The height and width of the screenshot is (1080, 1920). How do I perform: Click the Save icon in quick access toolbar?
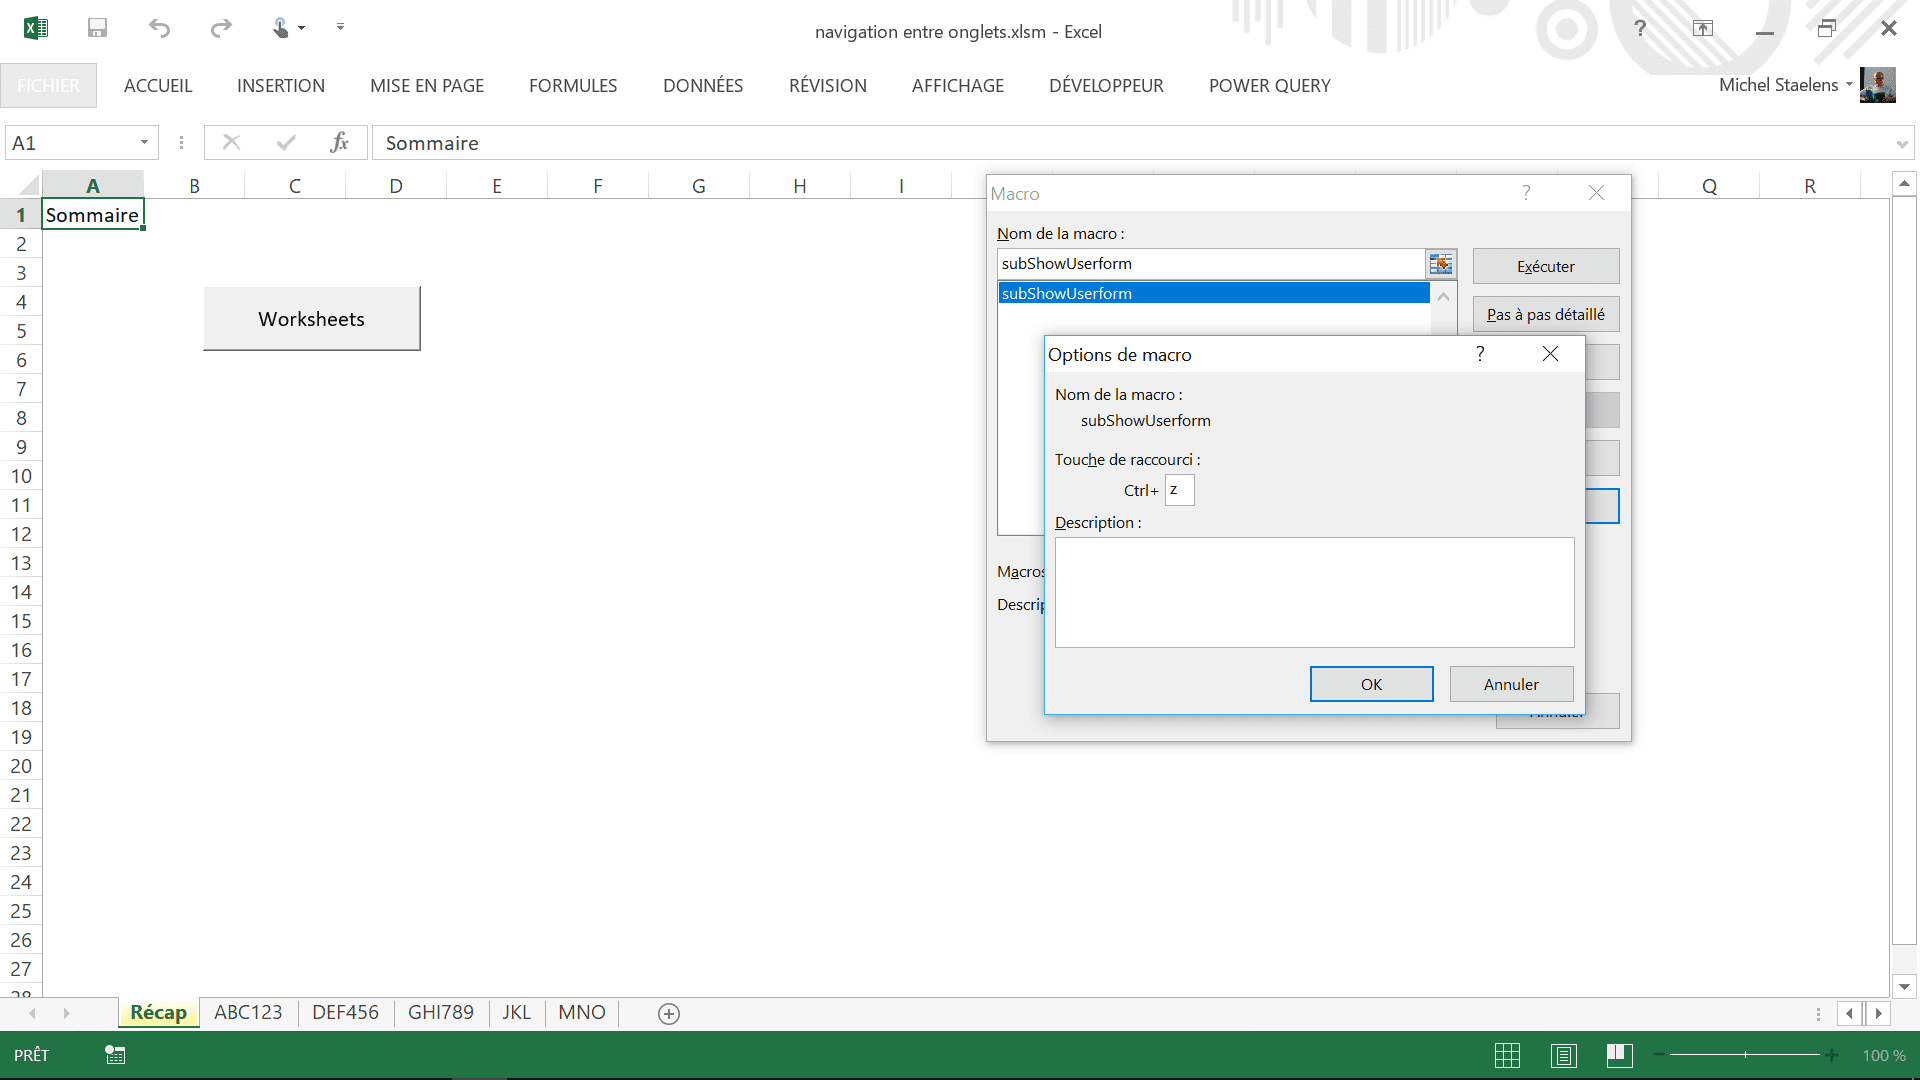(97, 28)
